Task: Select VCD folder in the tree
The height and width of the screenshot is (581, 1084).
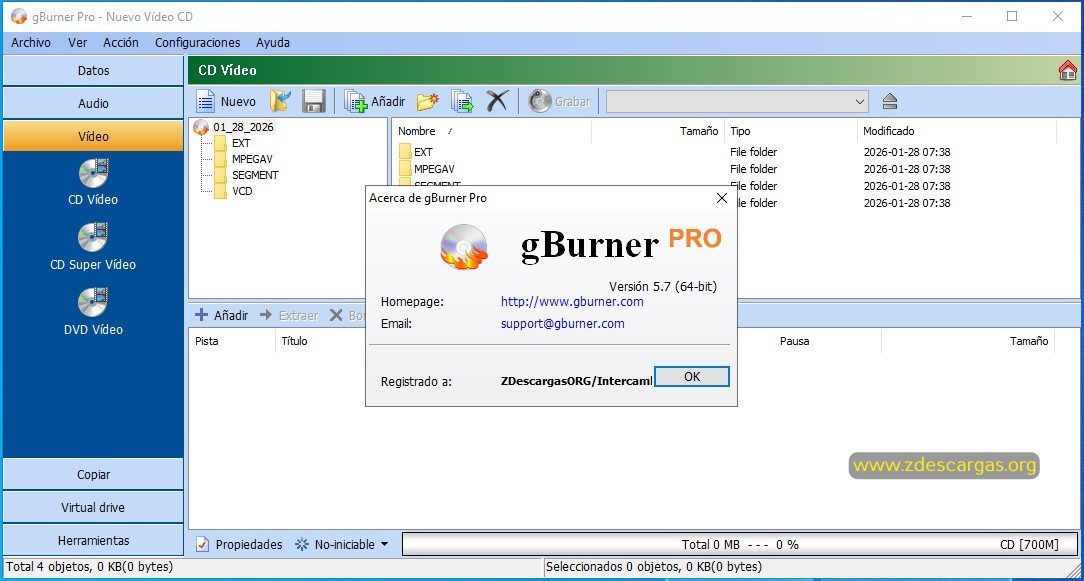Action: (242, 191)
